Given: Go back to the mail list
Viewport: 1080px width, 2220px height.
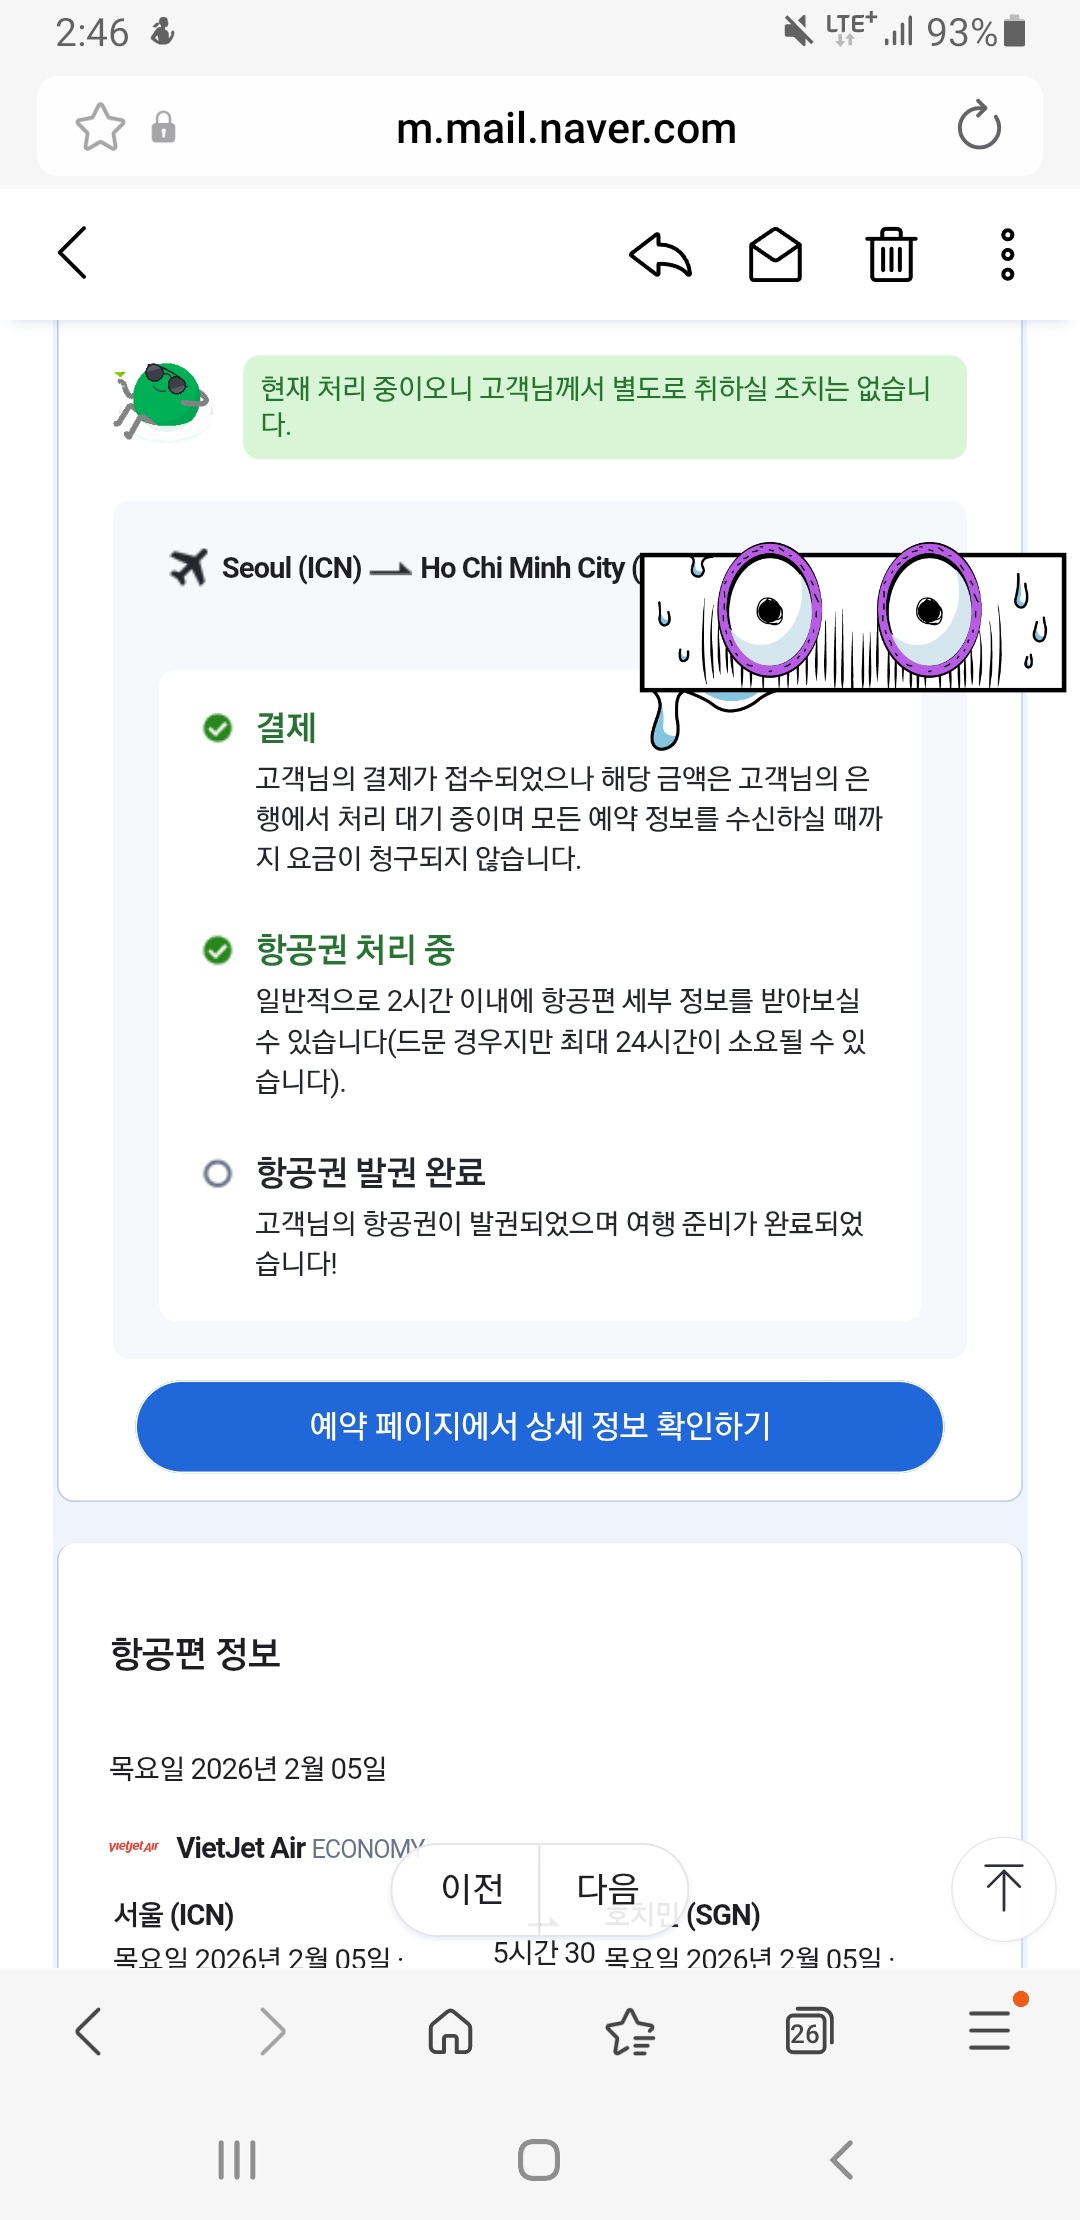Looking at the screenshot, I should (x=73, y=252).
